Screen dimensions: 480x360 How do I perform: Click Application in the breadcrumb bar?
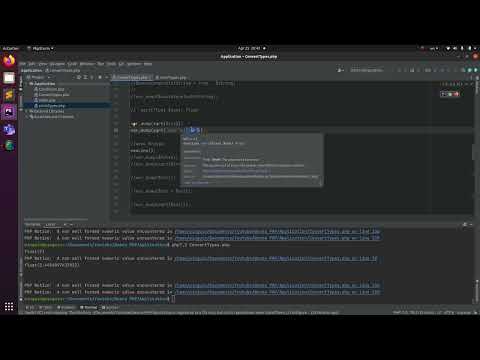point(32,71)
